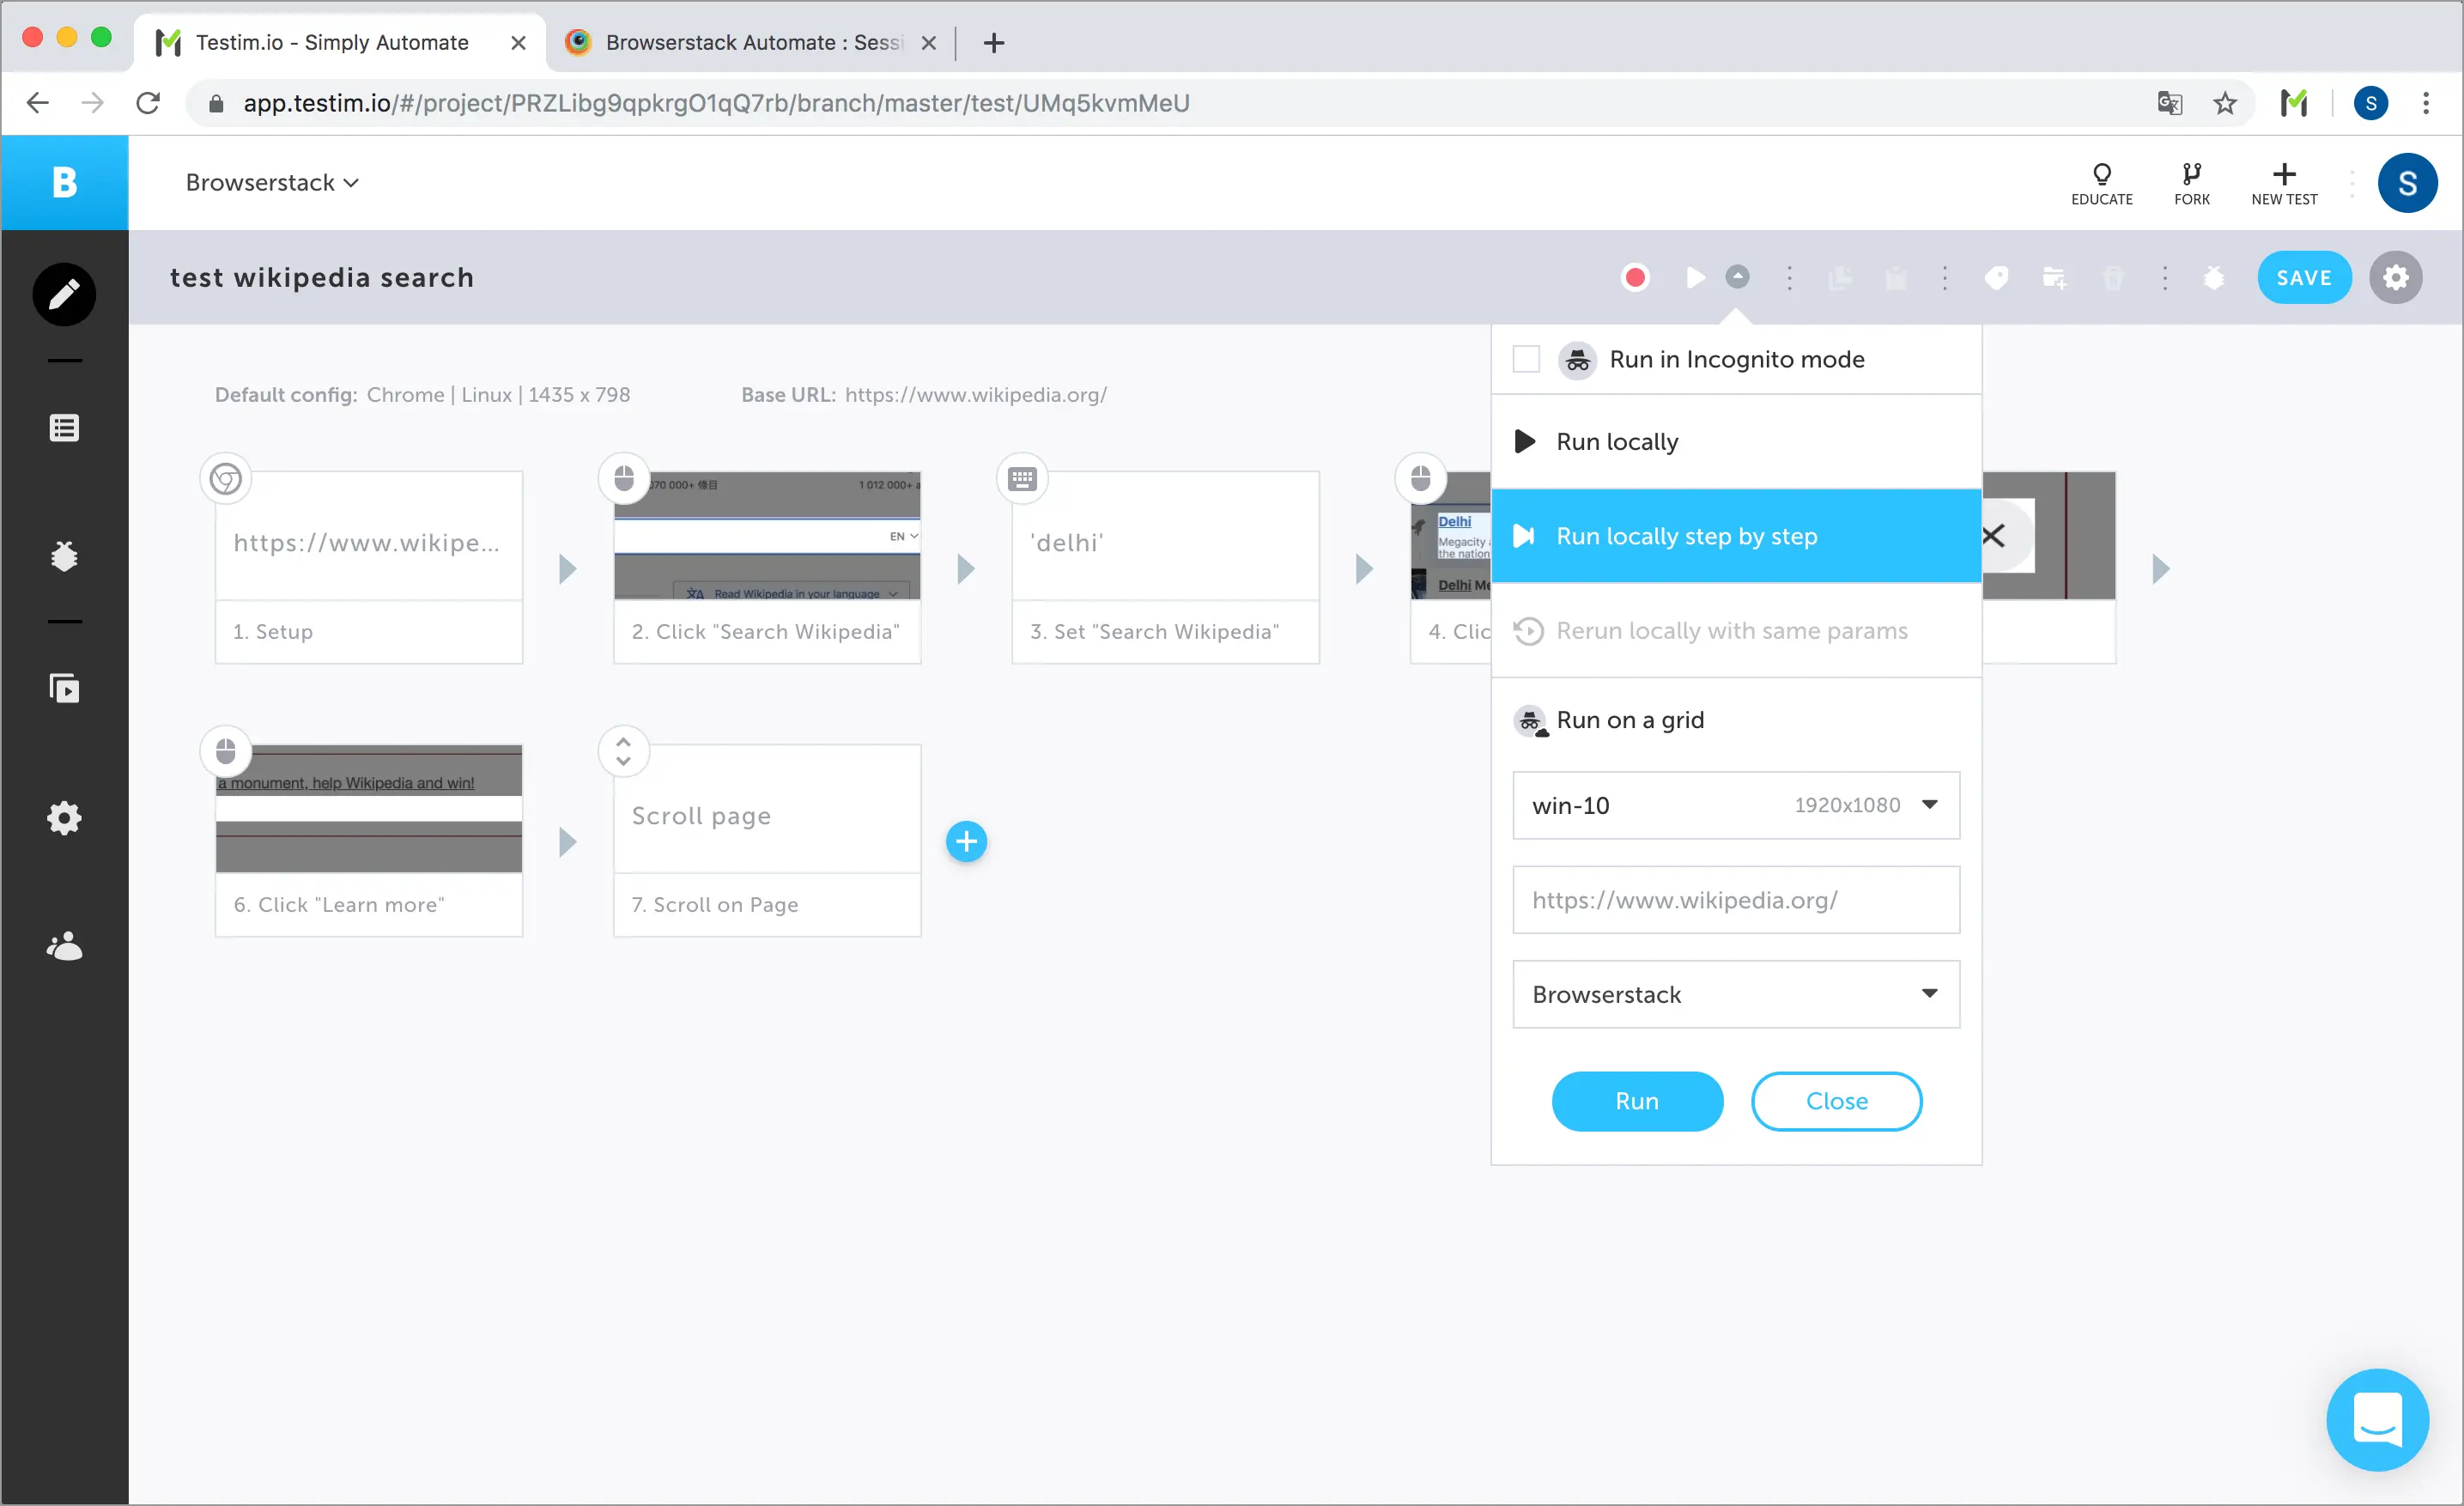This screenshot has height=1506, width=2464.
Task: Expand the win-10 configuration dropdown
Action: click(1735, 805)
